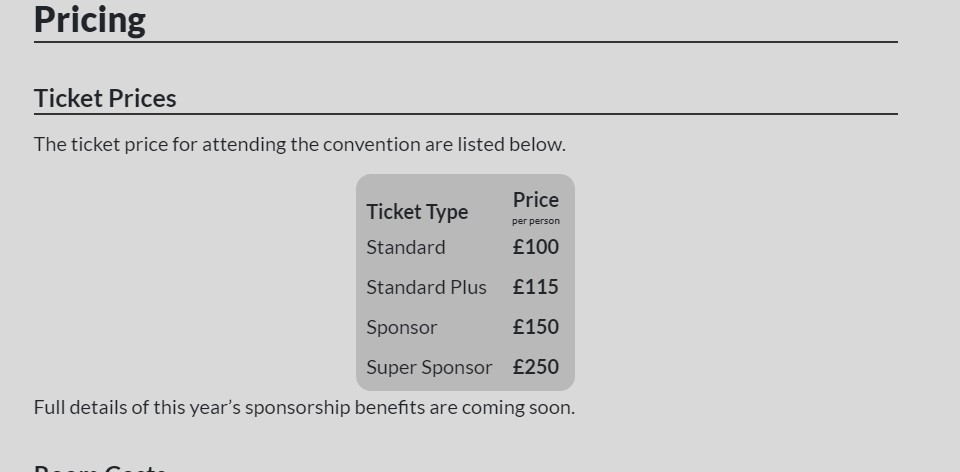
Task: Click the £250 price value
Action: (x=535, y=367)
